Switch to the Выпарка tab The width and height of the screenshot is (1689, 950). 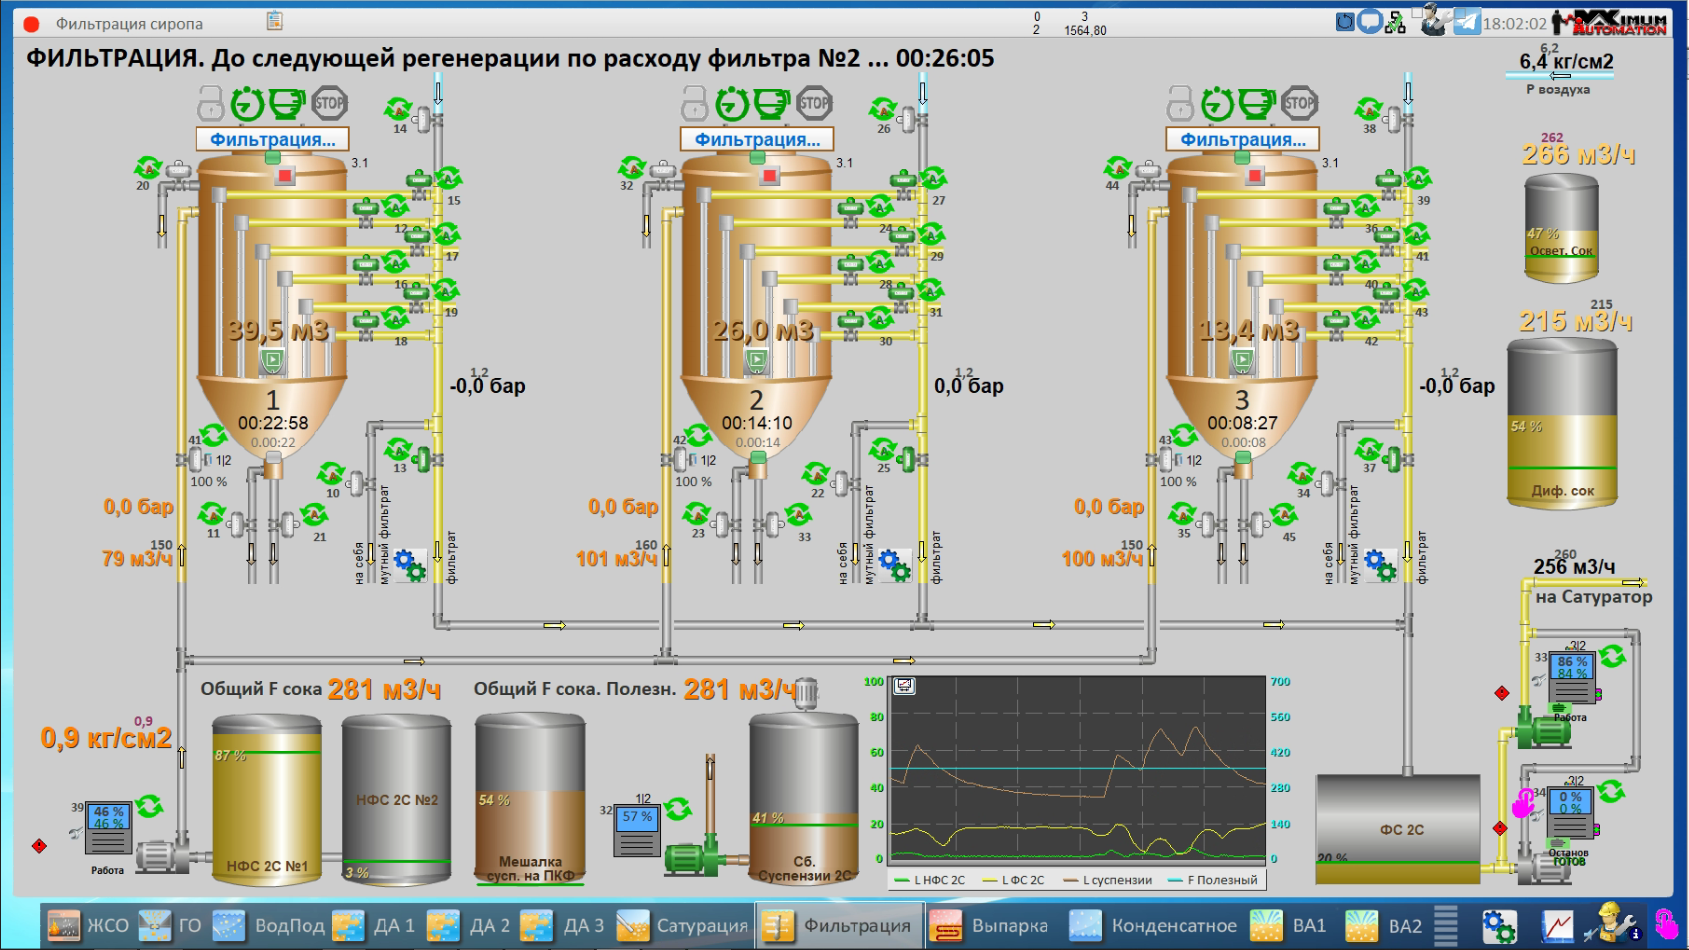[x=990, y=926]
